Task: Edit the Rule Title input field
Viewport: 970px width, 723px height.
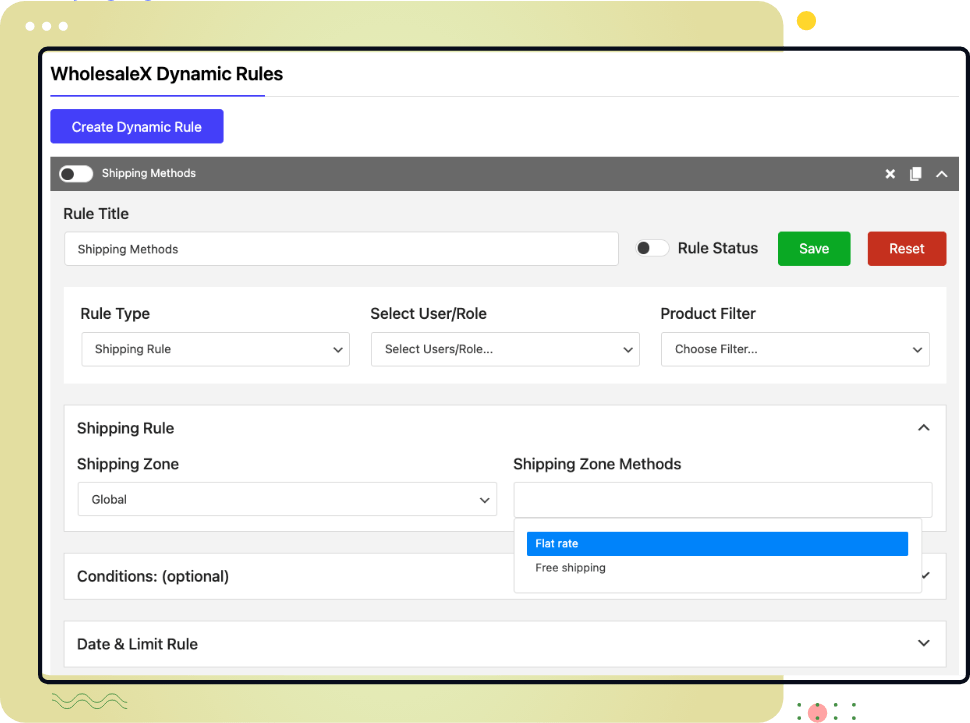Action: click(341, 249)
